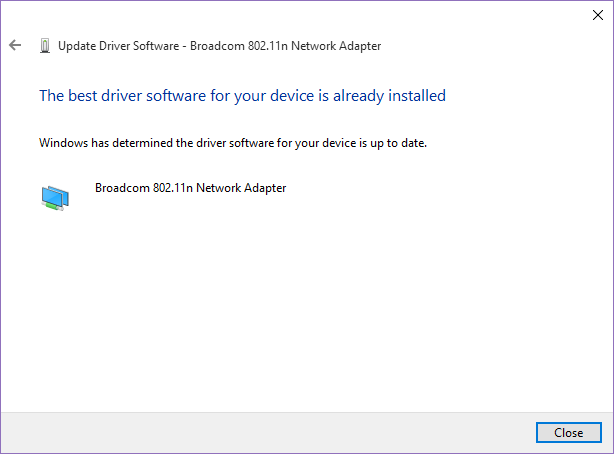Go back using the left arrow icon

pos(15,45)
